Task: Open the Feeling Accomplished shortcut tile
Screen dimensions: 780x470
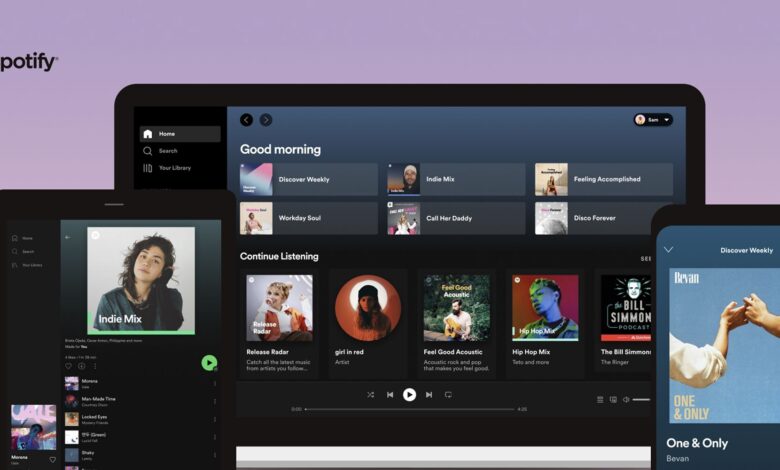Action: [604, 179]
